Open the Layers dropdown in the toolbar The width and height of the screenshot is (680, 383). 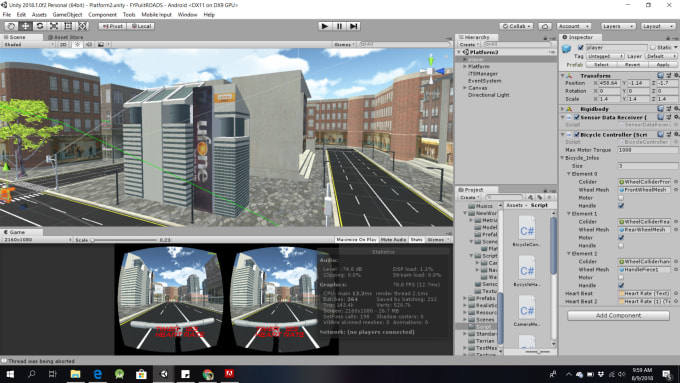(618, 26)
